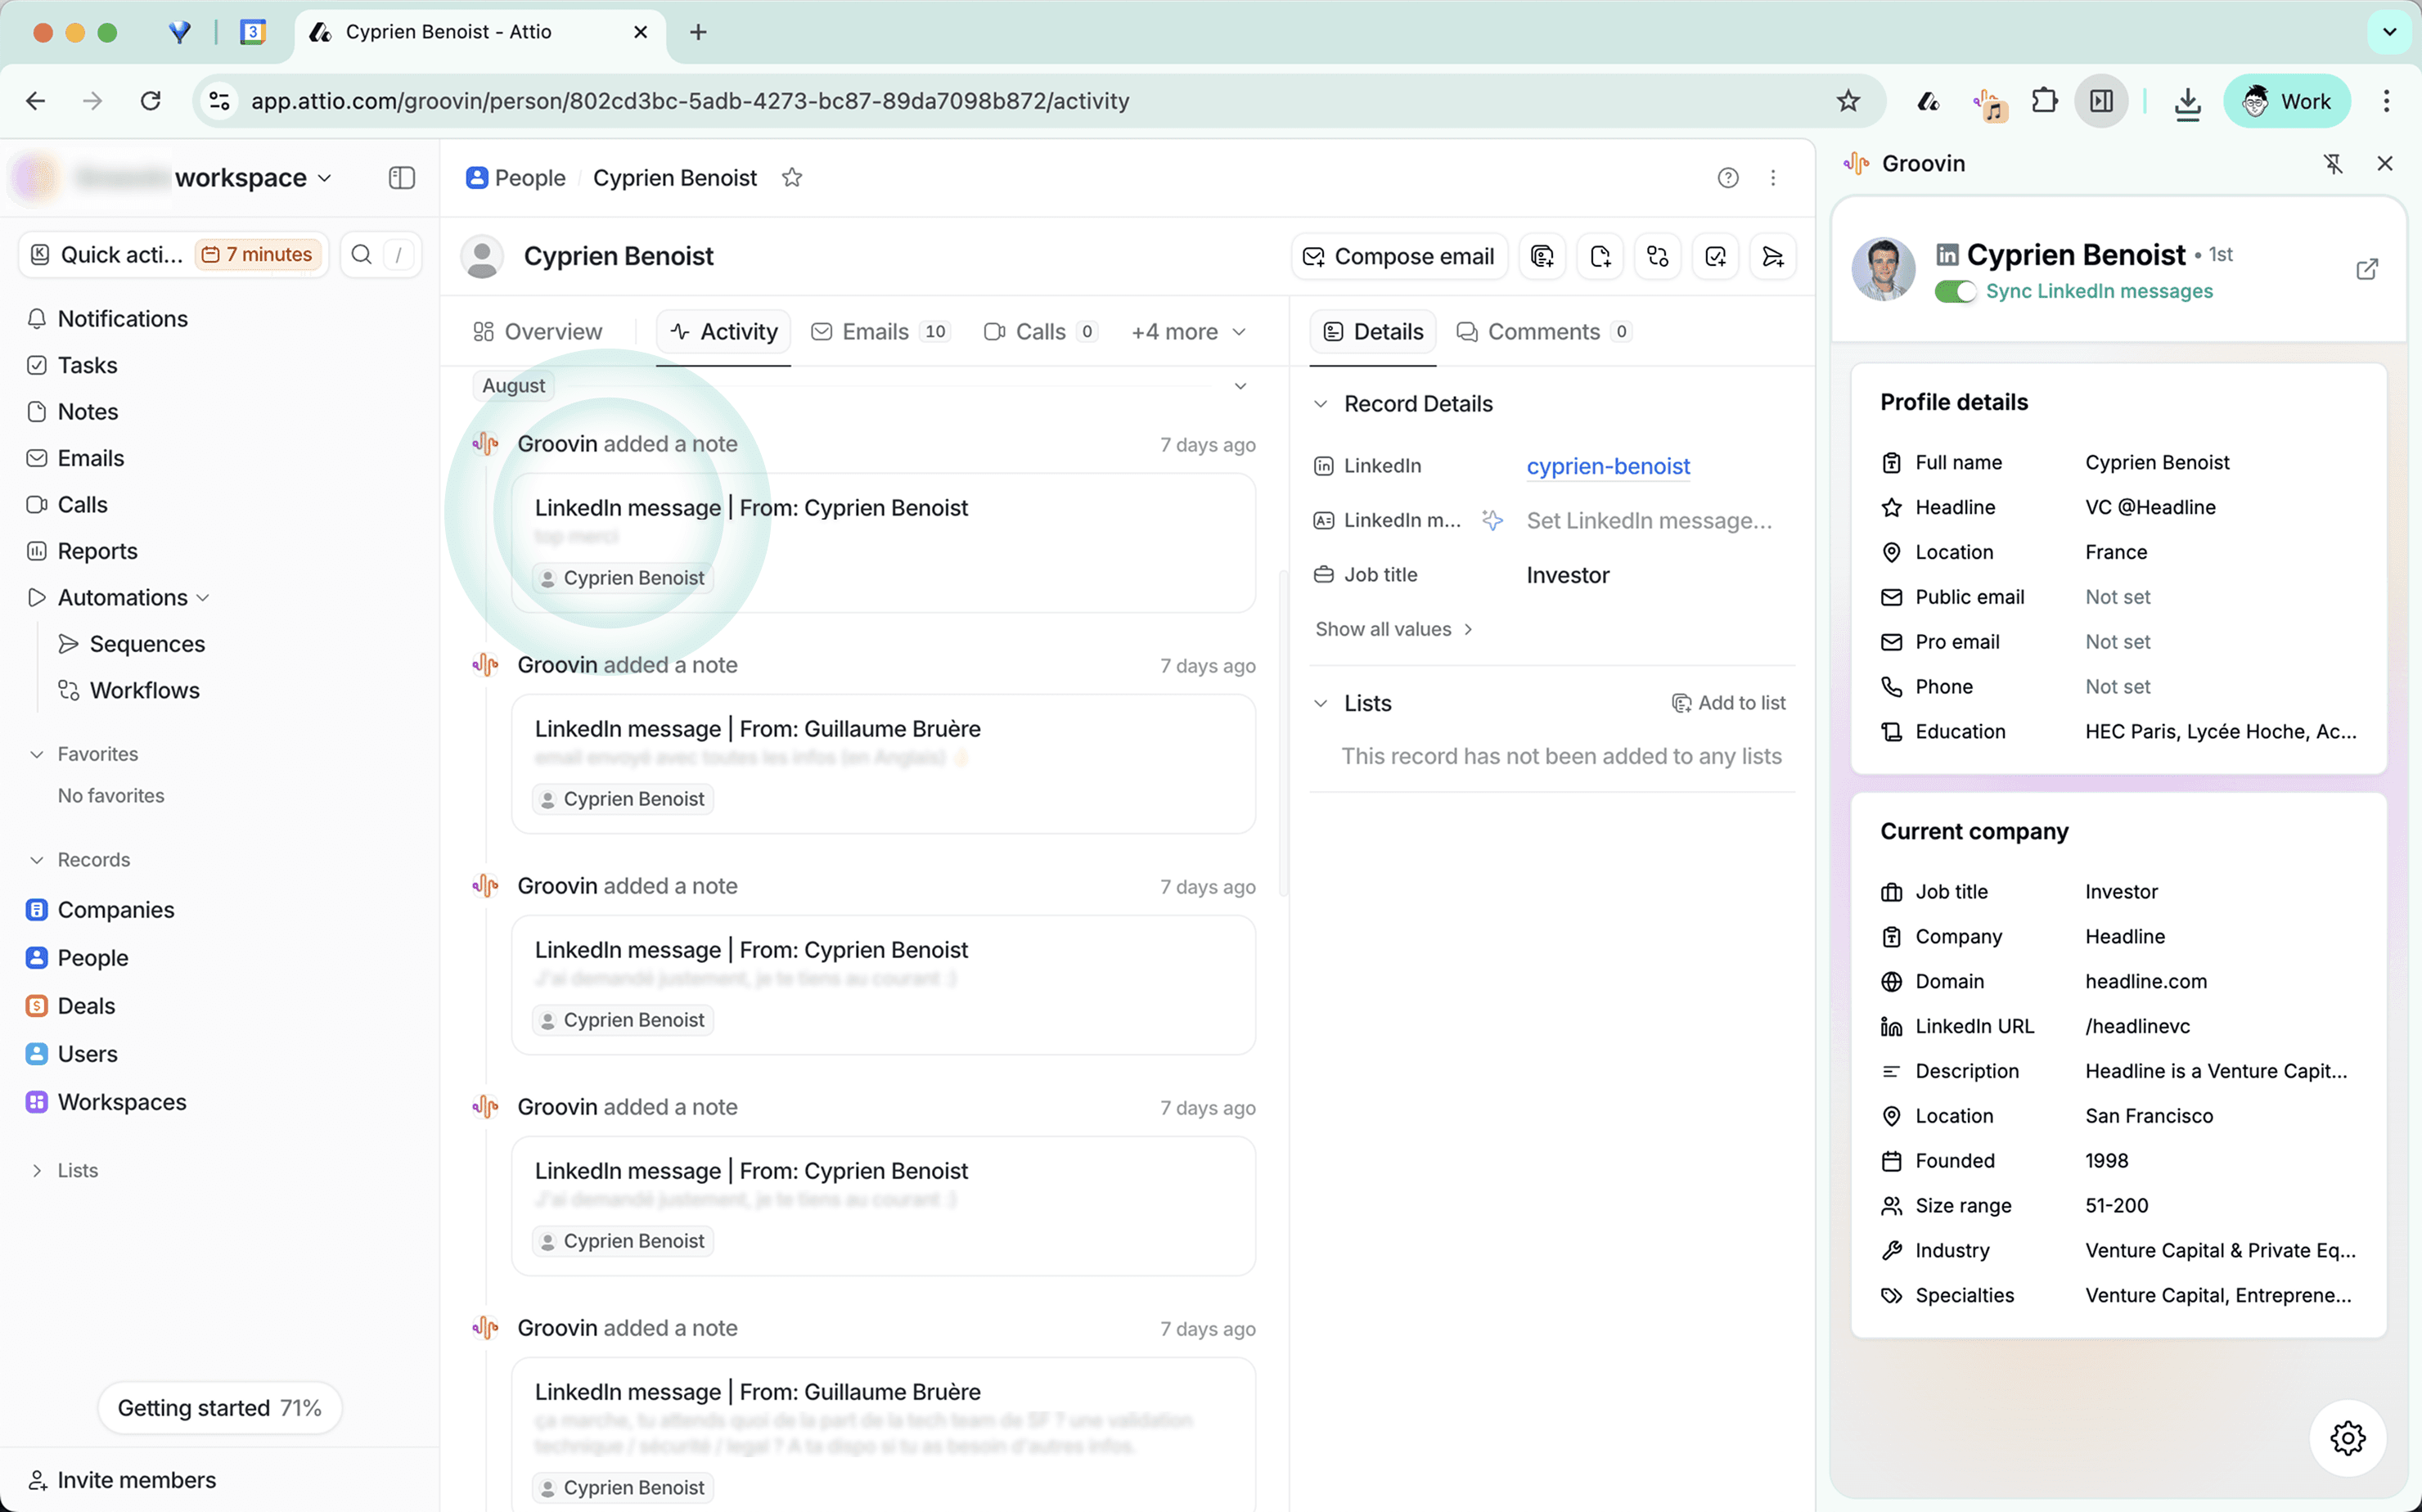This screenshot has height=1512, width=2422.
Task: Disable Sync LinkedIn messages toggle
Action: [1955, 291]
